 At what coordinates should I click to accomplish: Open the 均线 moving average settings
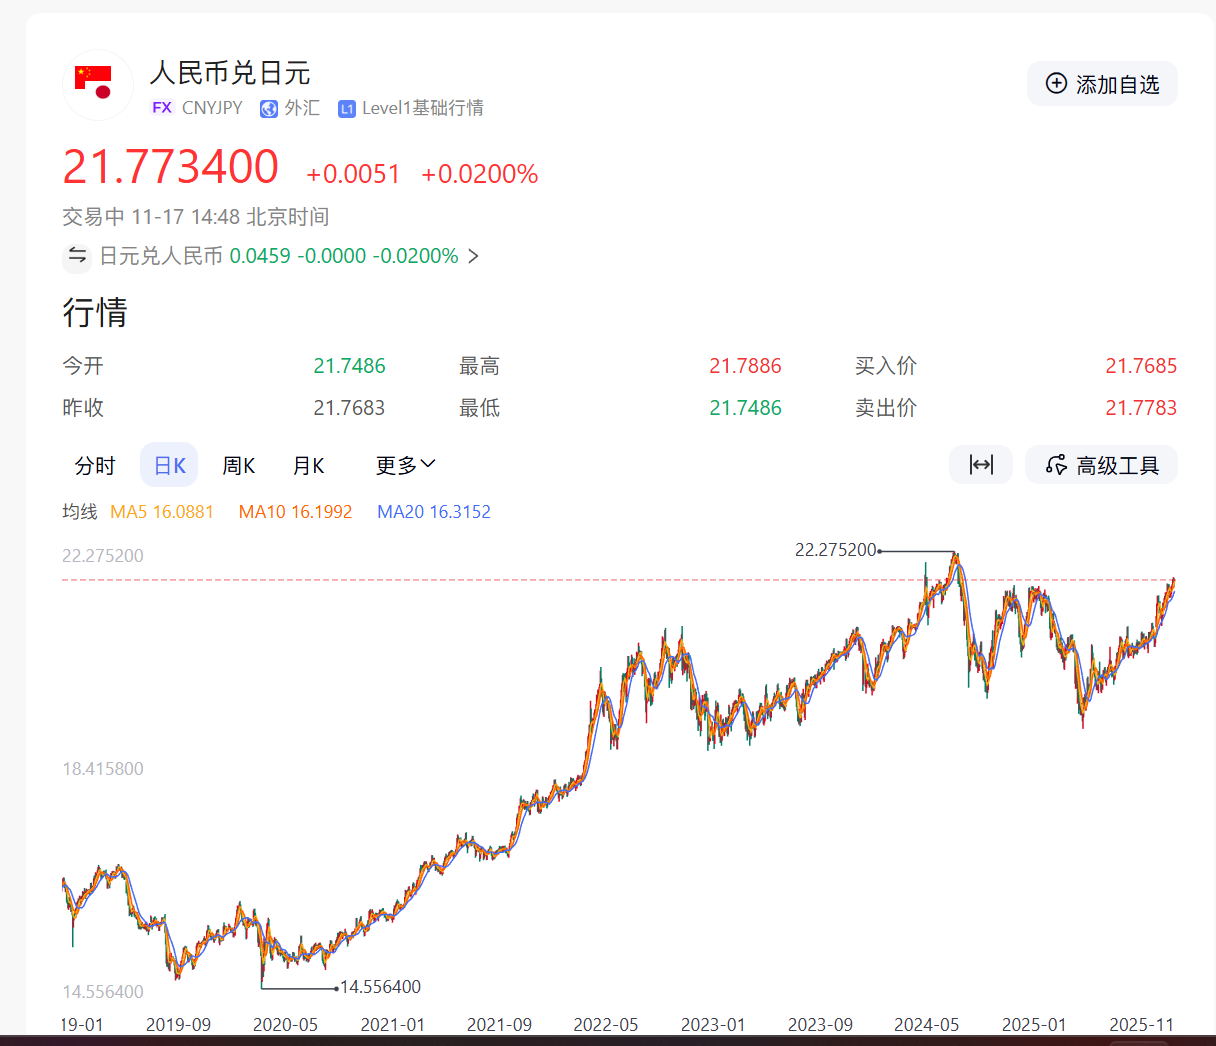coord(80,512)
